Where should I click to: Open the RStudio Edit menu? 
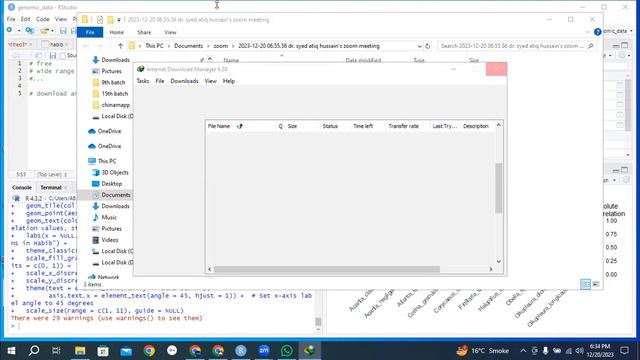(x=25, y=19)
